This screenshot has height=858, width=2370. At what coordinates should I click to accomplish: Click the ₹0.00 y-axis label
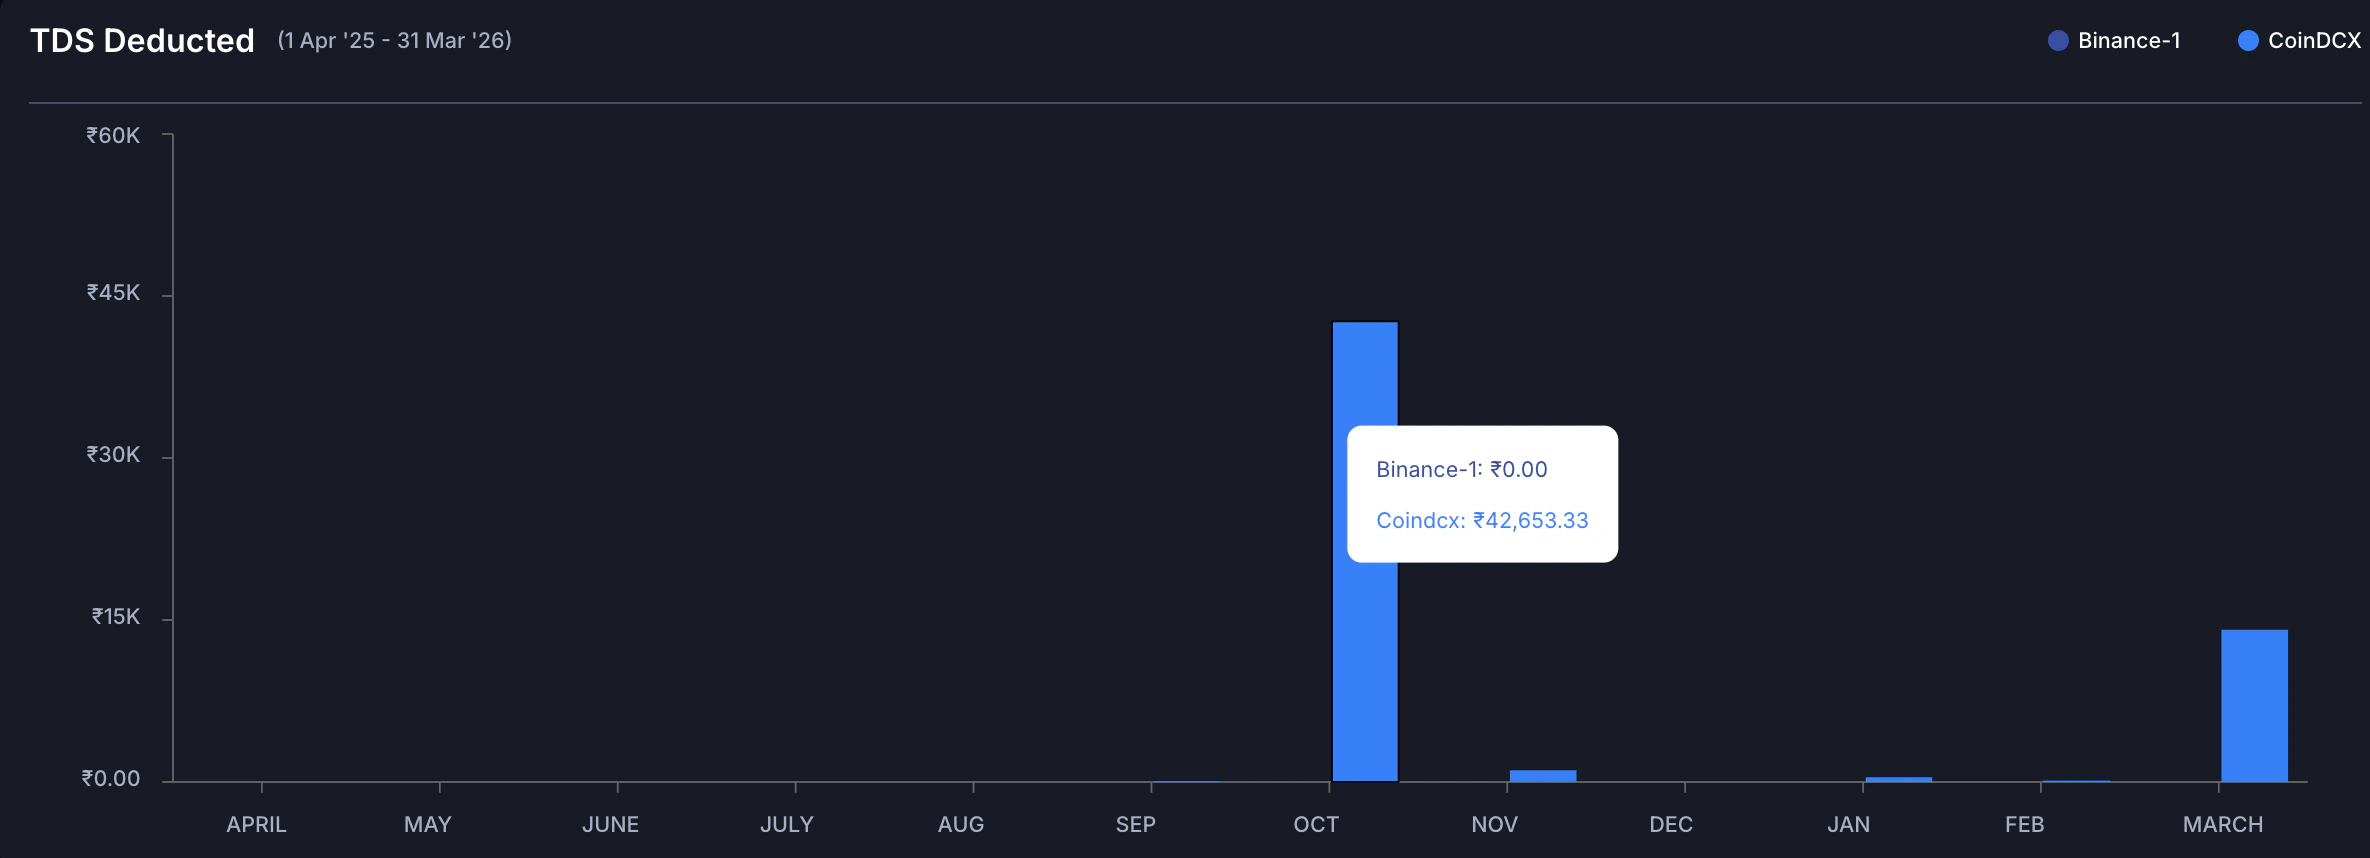click(111, 779)
